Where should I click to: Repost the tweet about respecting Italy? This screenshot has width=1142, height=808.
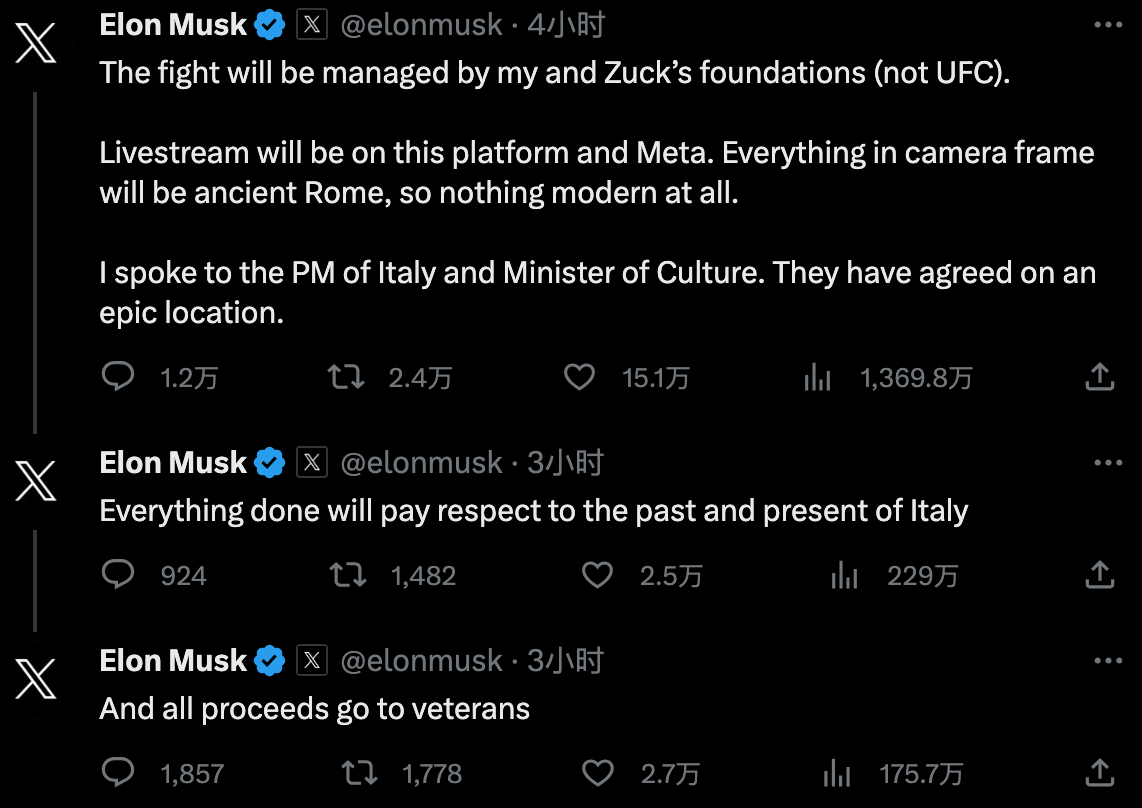pos(347,575)
